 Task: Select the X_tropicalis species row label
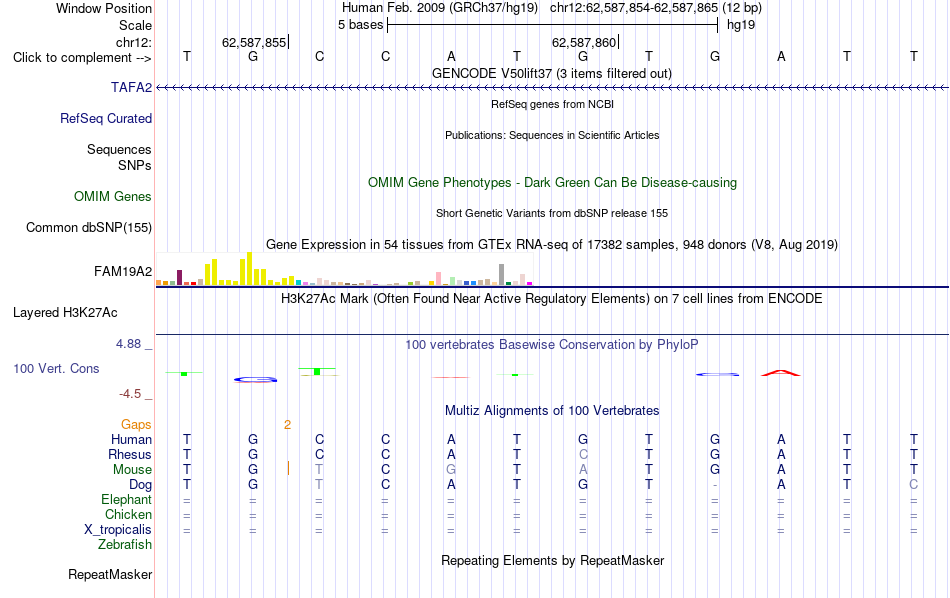pos(118,530)
